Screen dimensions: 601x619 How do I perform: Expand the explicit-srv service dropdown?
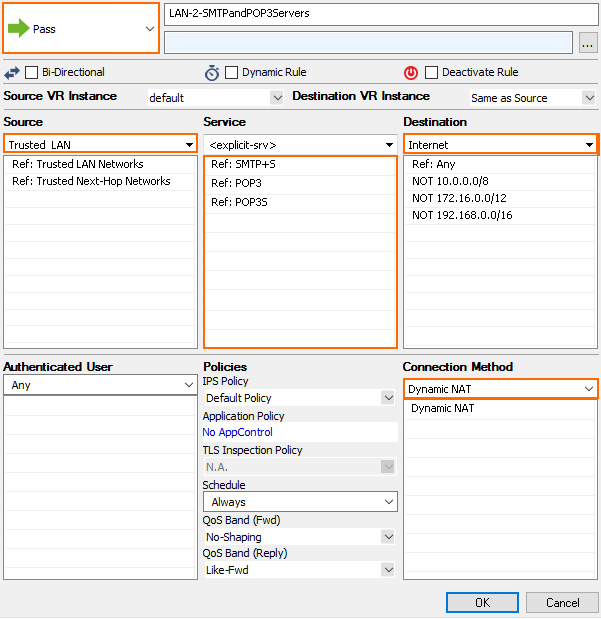pos(300,145)
